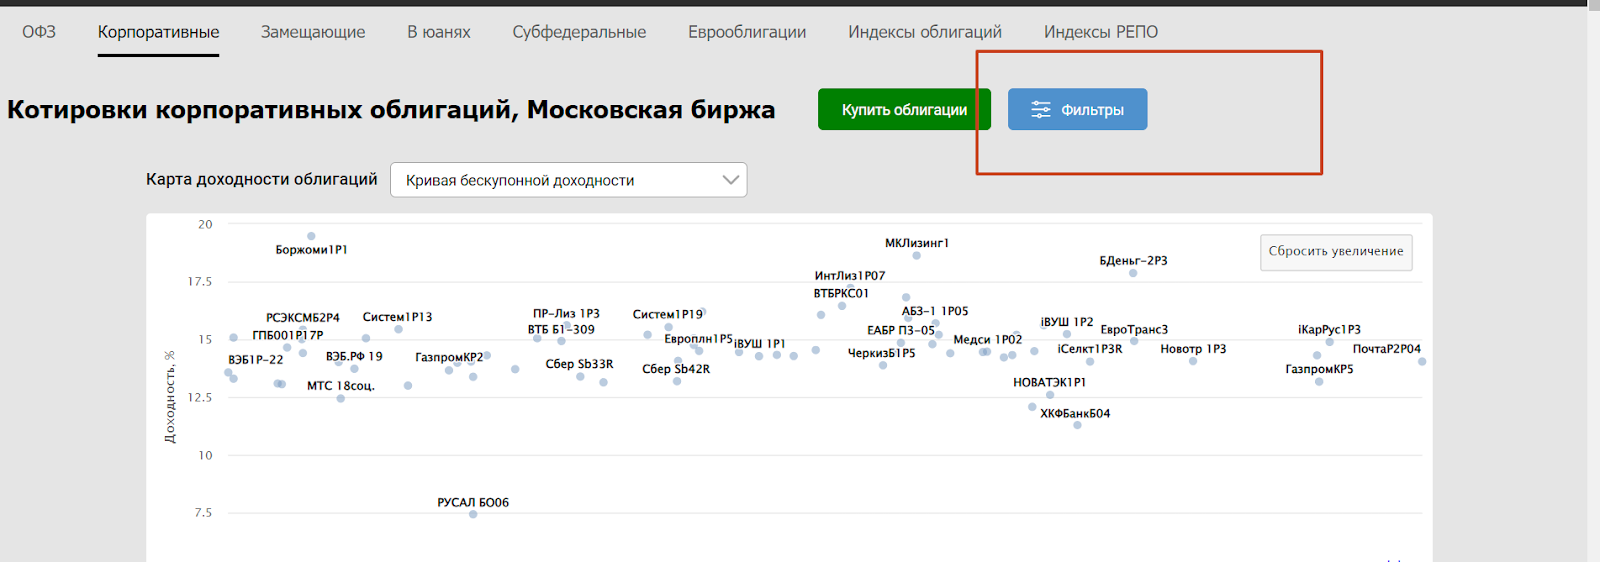The height and width of the screenshot is (562, 1600).
Task: Select the Систем1Р19 bond label
Action: pos(668,314)
